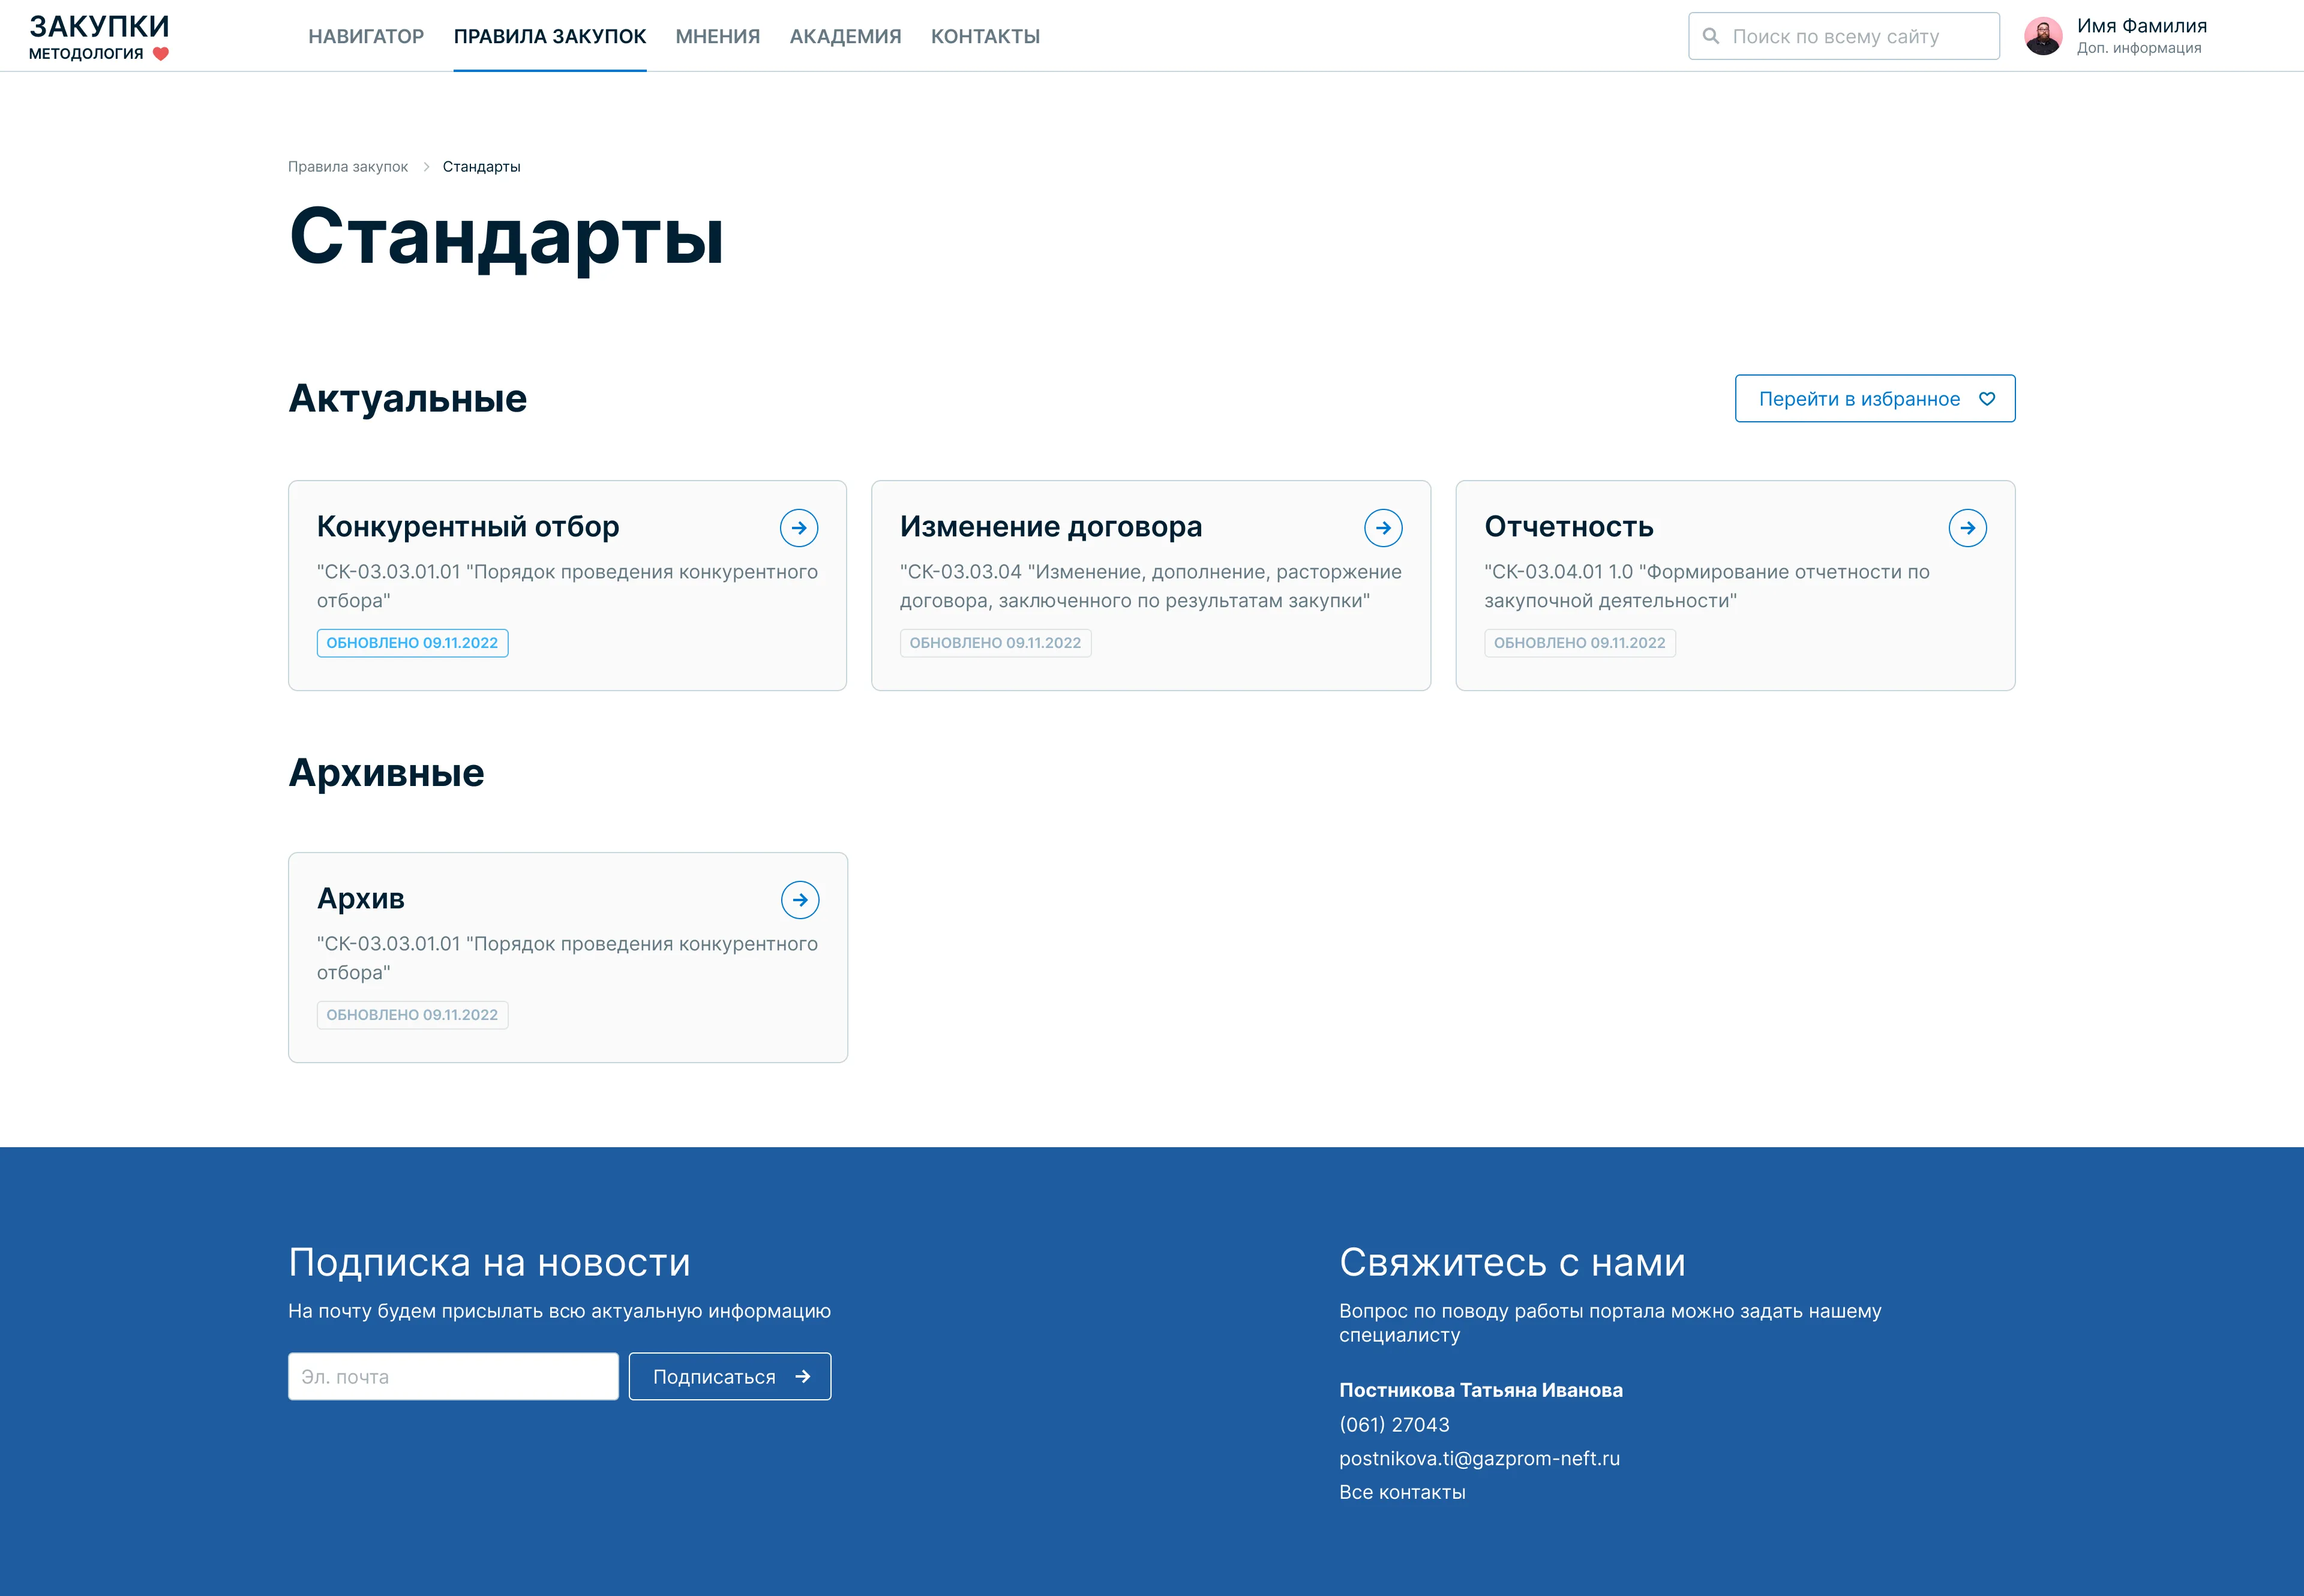This screenshot has height=1596, width=2304.
Task: Go to the Мнения section
Action: [x=717, y=36]
